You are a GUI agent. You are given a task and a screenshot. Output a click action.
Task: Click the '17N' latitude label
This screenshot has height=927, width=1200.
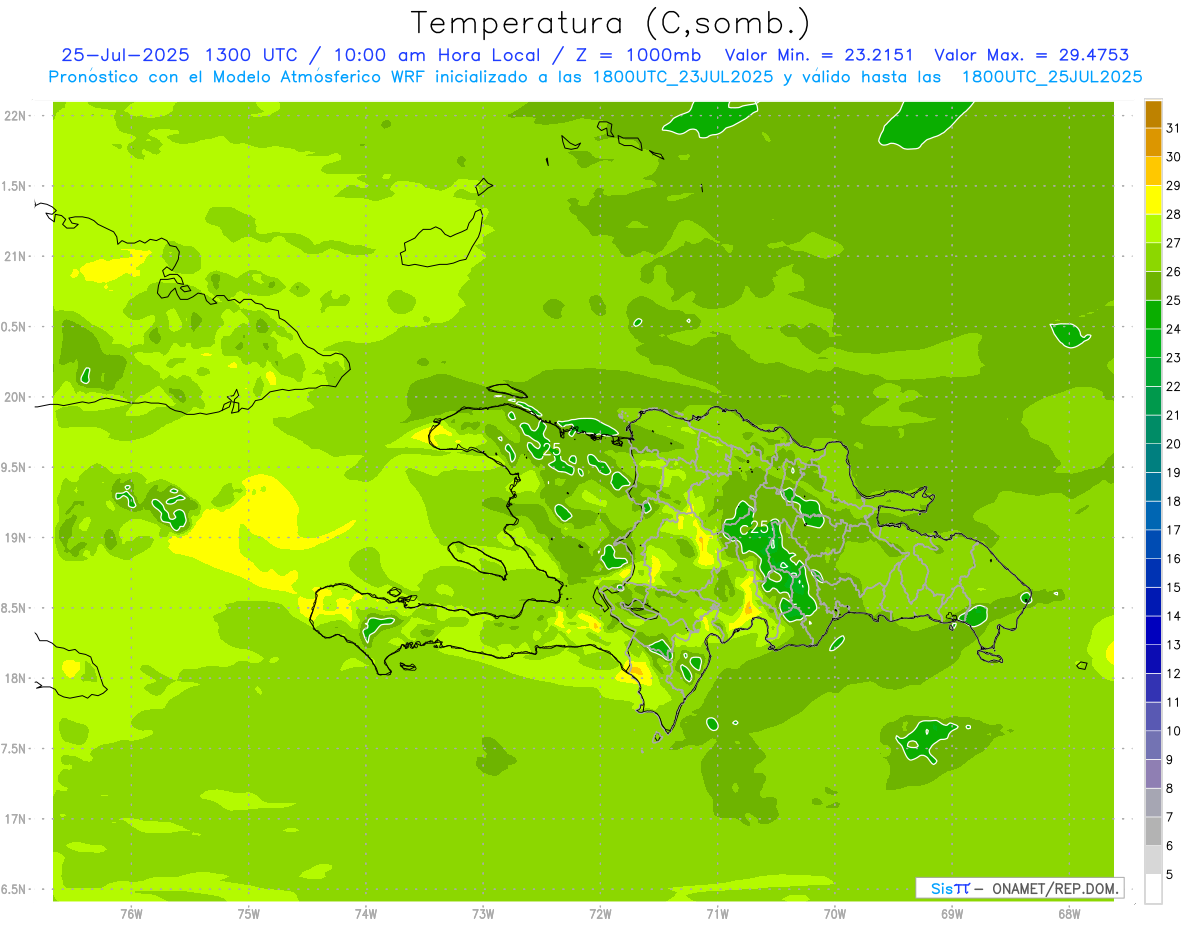click(x=15, y=819)
